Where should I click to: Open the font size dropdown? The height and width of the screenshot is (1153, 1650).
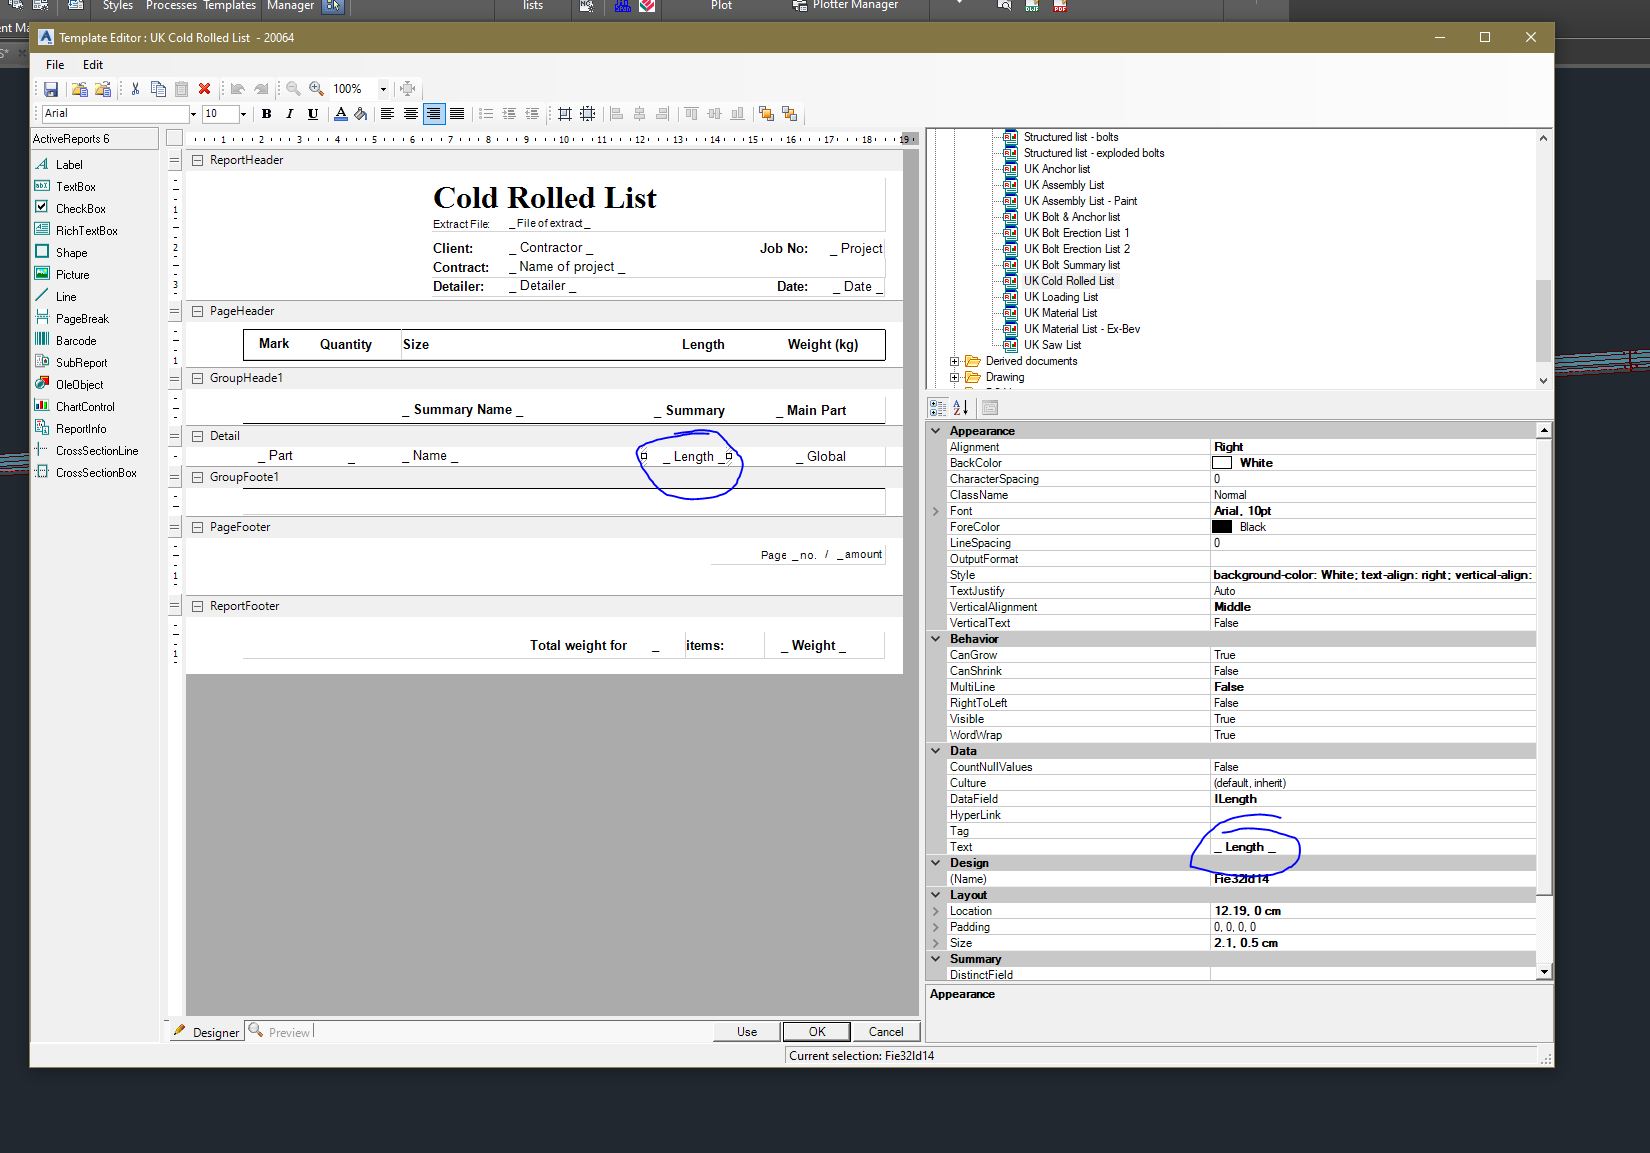click(243, 114)
